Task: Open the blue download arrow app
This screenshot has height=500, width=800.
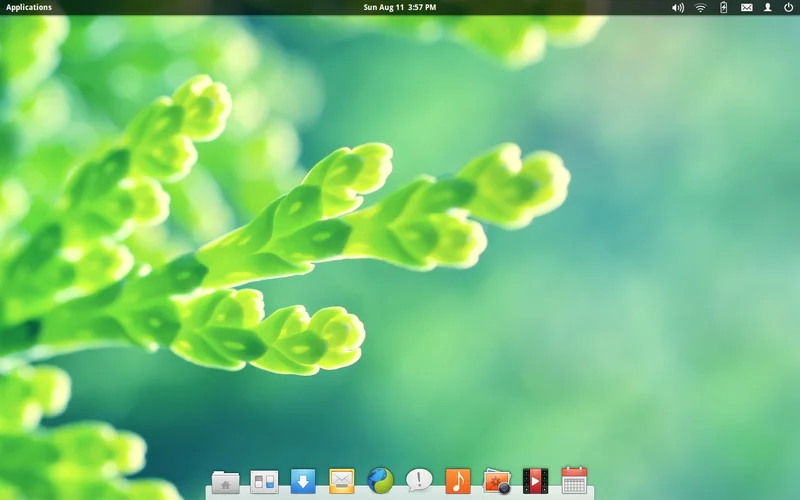Action: [x=303, y=481]
